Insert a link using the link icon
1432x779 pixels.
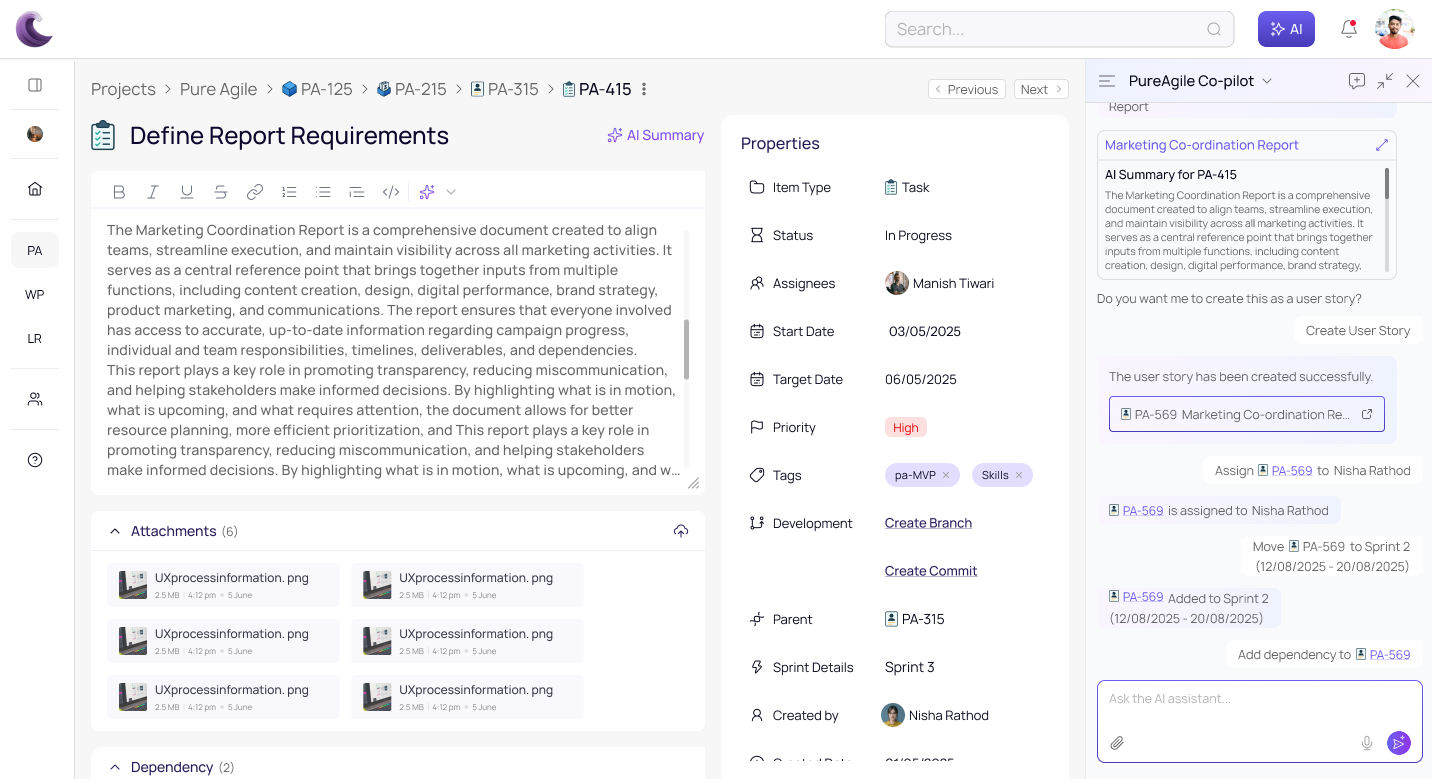point(255,192)
